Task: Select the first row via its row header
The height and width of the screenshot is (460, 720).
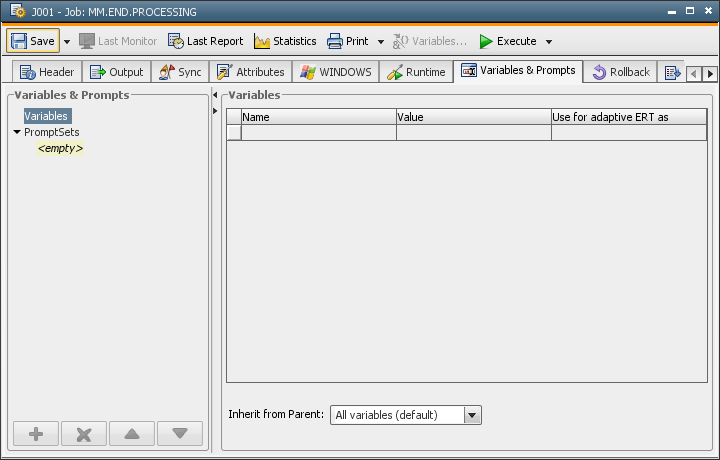Action: tap(234, 133)
